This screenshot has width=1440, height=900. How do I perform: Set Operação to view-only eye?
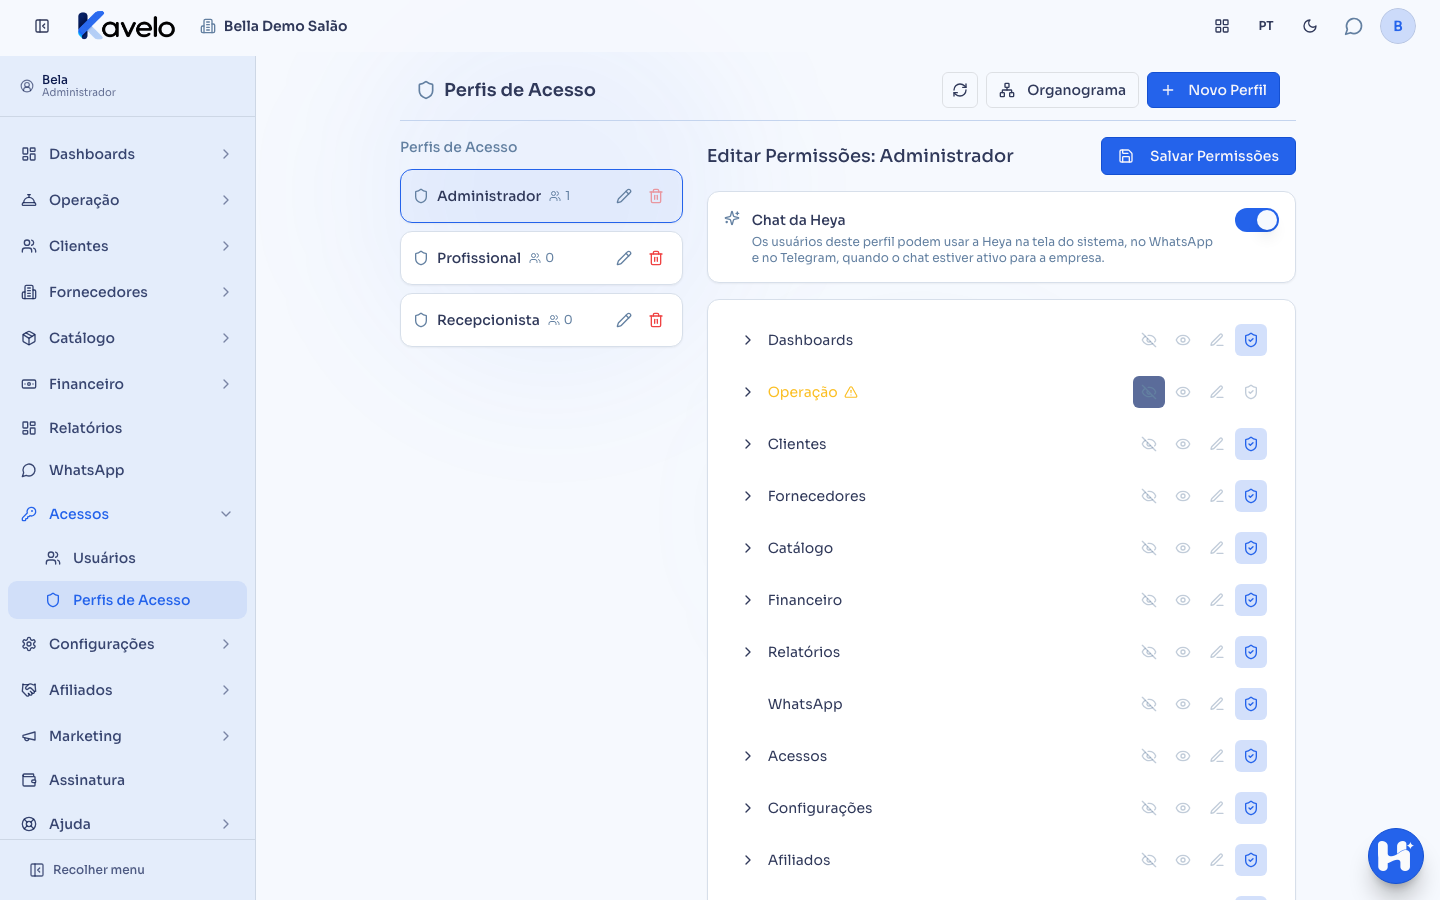[1183, 392]
